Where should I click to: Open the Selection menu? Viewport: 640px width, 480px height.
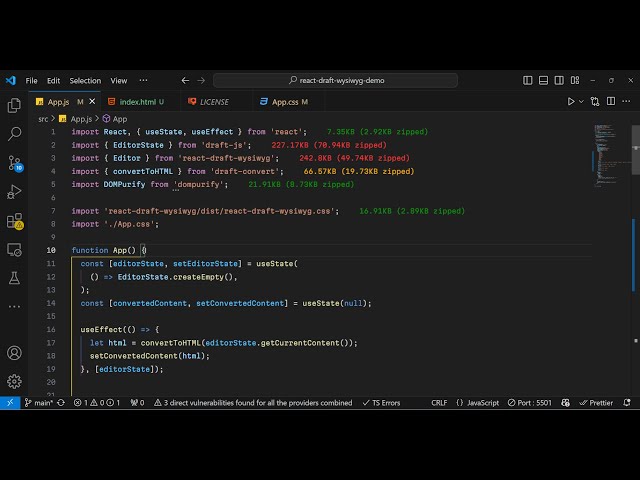pos(85,80)
